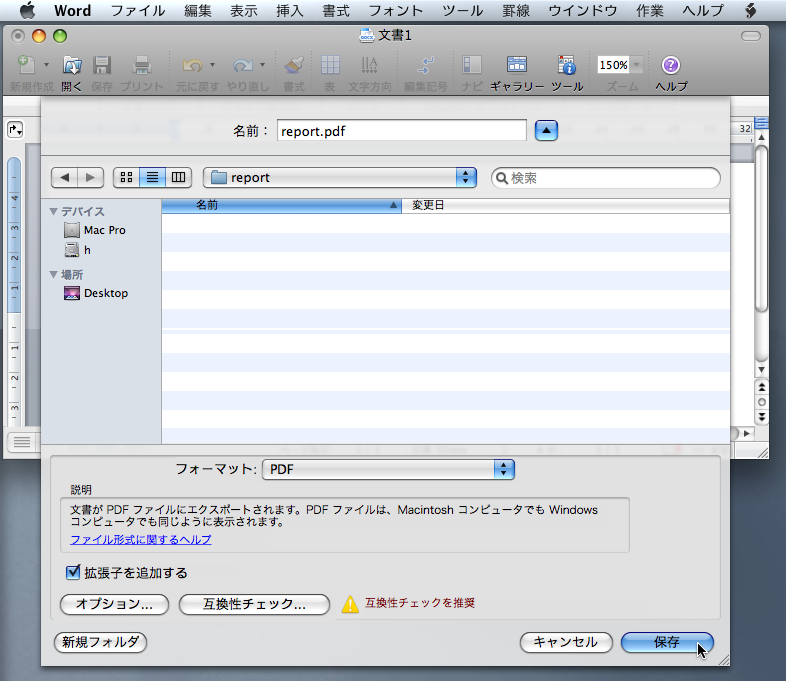Open the format PDF dropdown
Screen dimensions: 786x681
tap(388, 468)
